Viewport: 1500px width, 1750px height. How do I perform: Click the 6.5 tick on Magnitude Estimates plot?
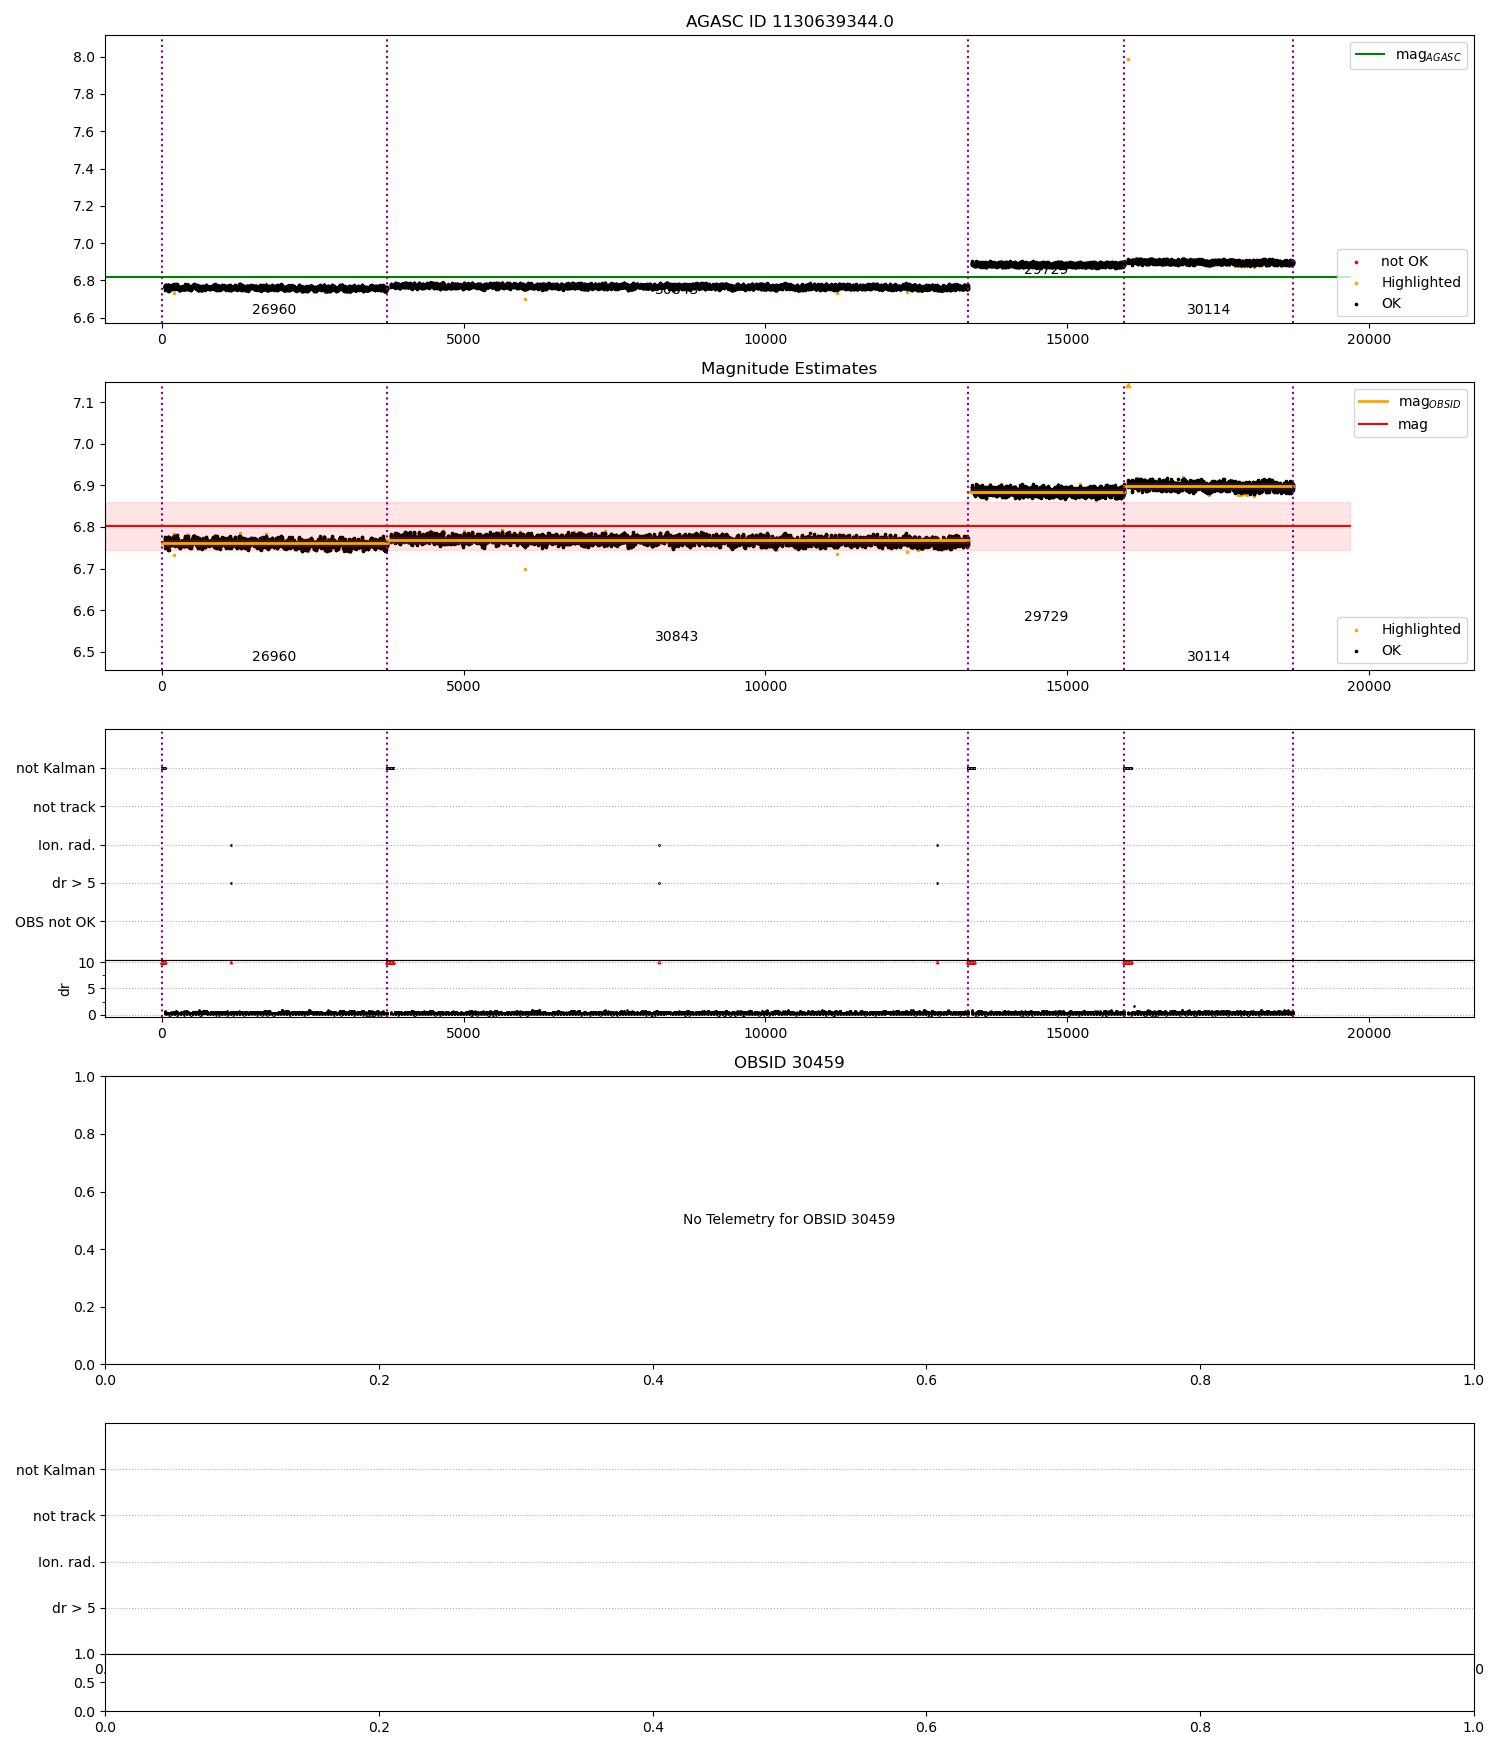(84, 652)
